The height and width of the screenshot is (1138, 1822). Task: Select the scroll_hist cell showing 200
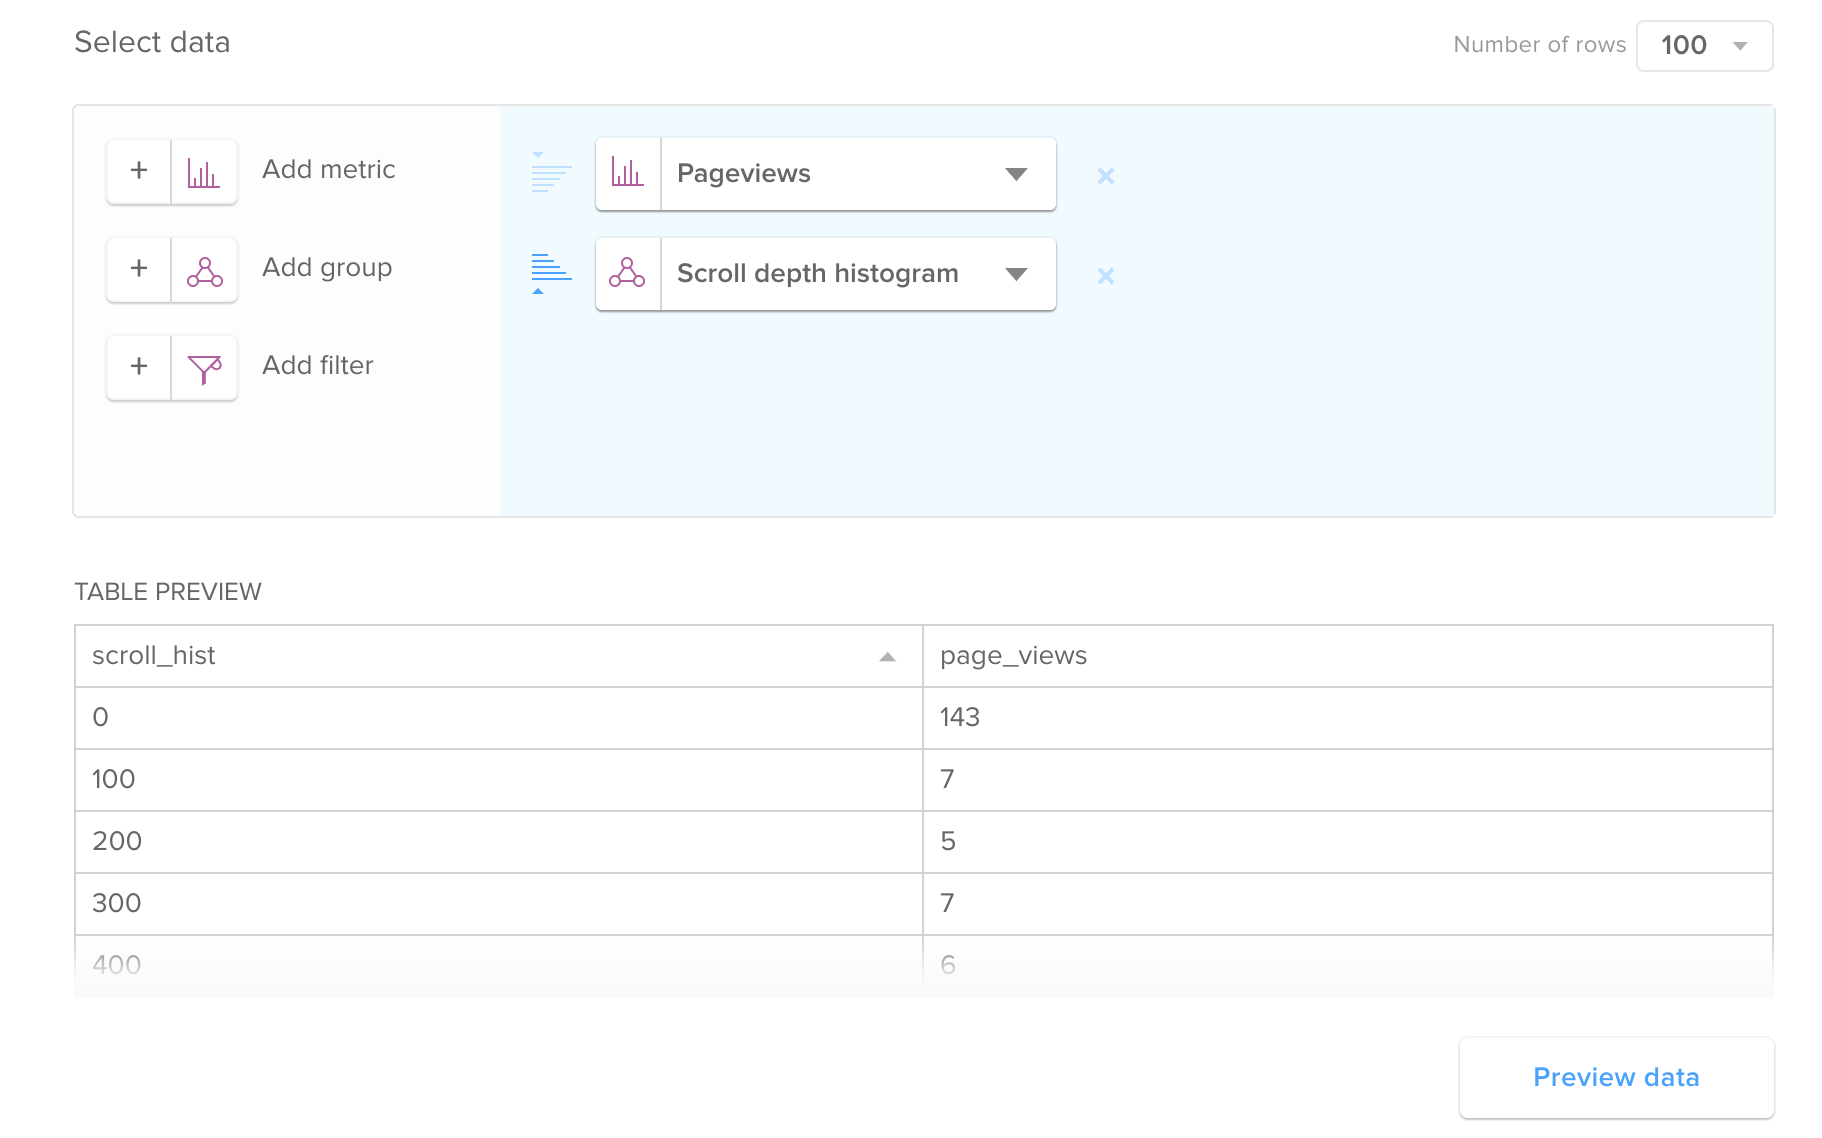pyautogui.click(x=498, y=842)
